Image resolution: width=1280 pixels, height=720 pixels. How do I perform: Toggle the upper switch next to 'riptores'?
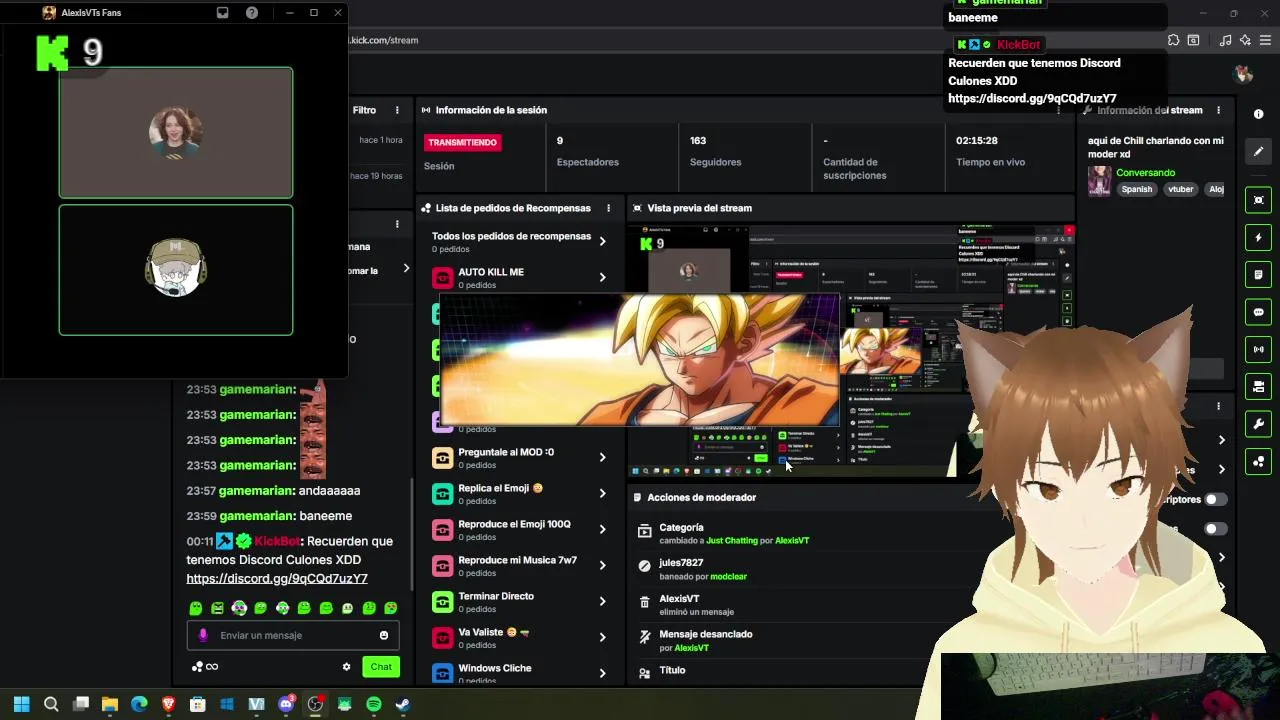coord(1215,499)
